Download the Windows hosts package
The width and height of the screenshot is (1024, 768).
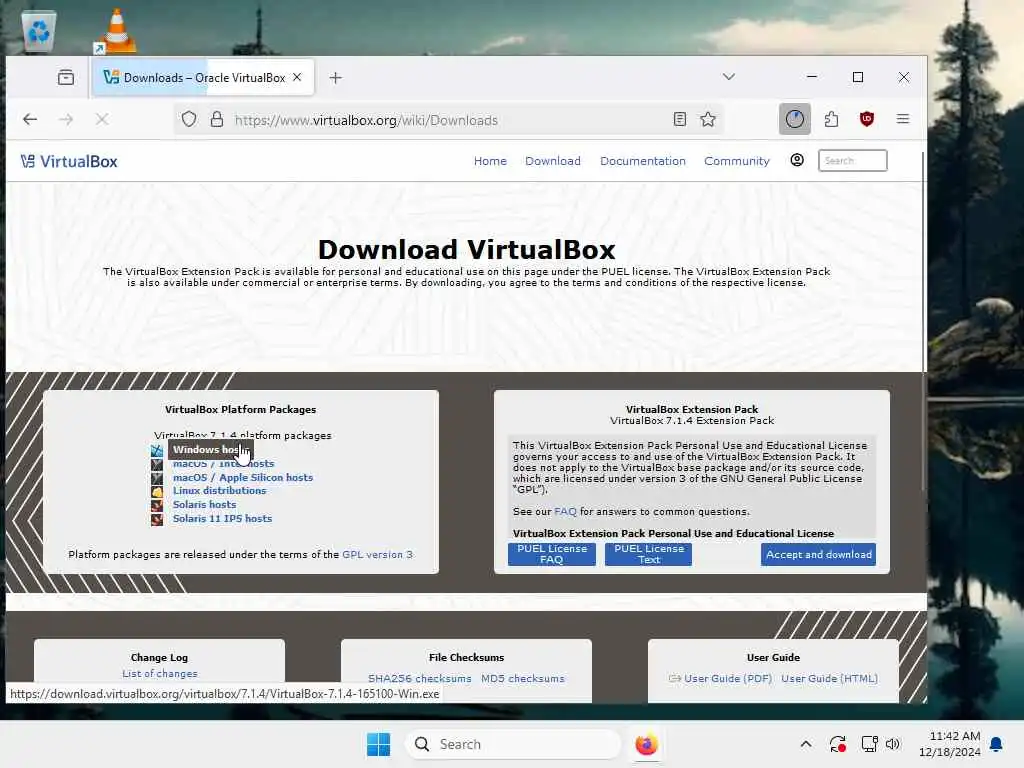coord(209,449)
